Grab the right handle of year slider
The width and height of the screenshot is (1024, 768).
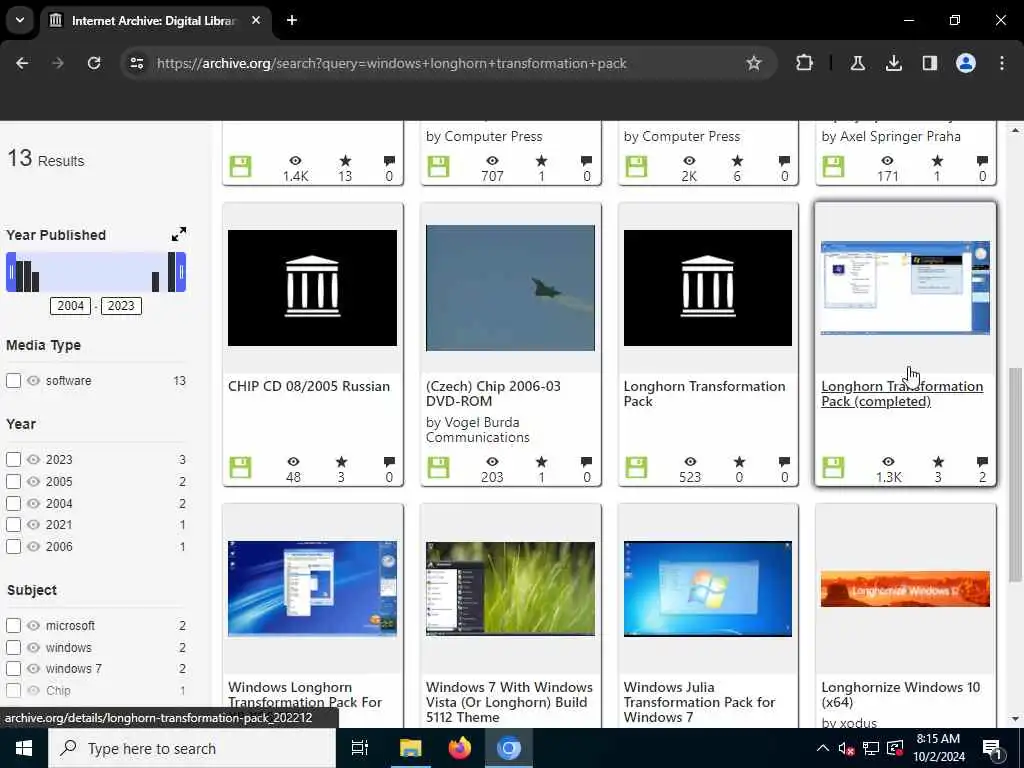click(181, 272)
